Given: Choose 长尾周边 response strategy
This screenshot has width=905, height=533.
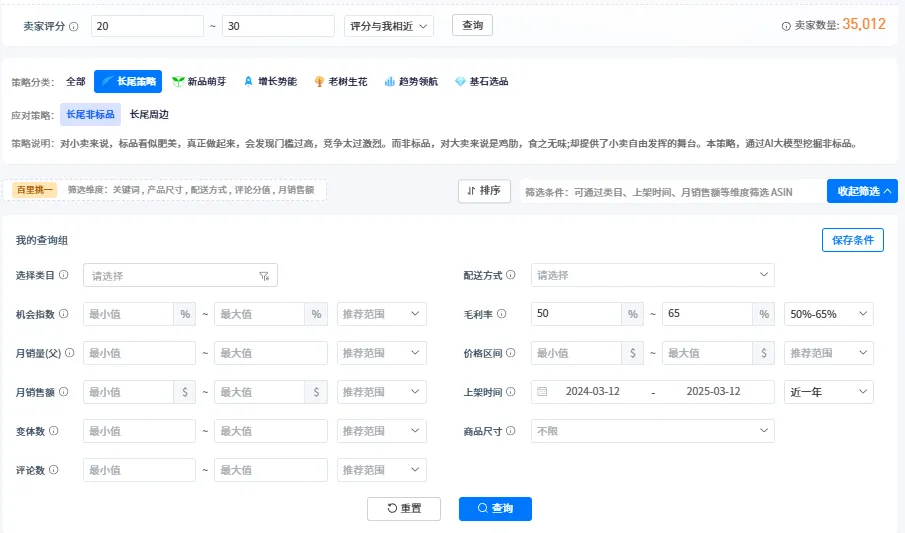Looking at the screenshot, I should click(x=149, y=114).
